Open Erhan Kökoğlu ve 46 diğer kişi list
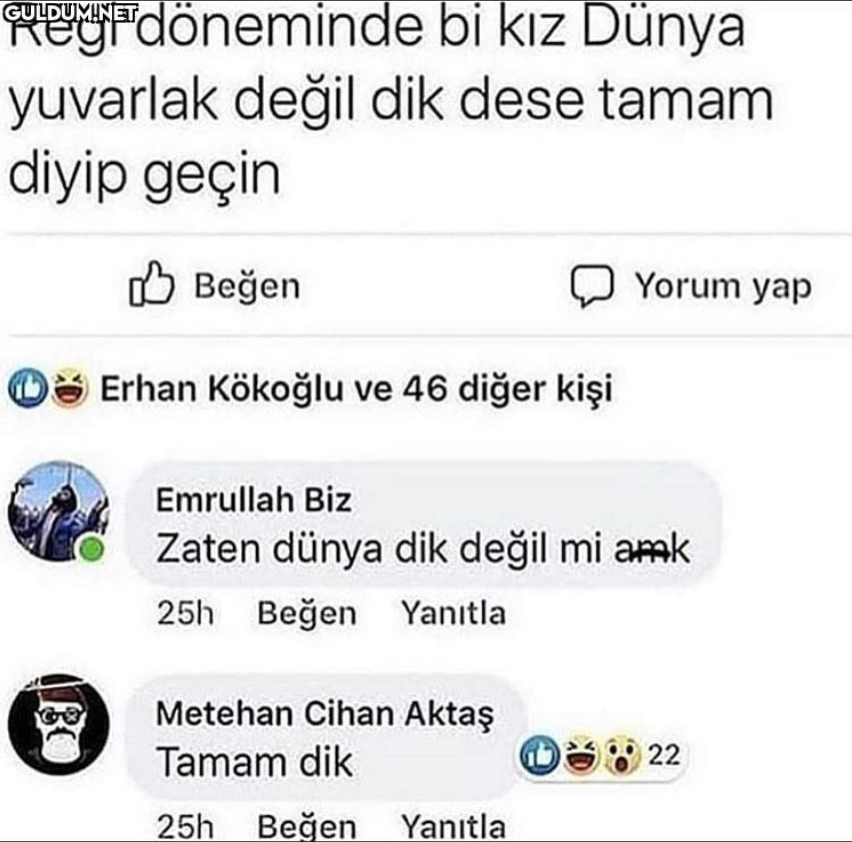The width and height of the screenshot is (852, 842). pos(356,389)
